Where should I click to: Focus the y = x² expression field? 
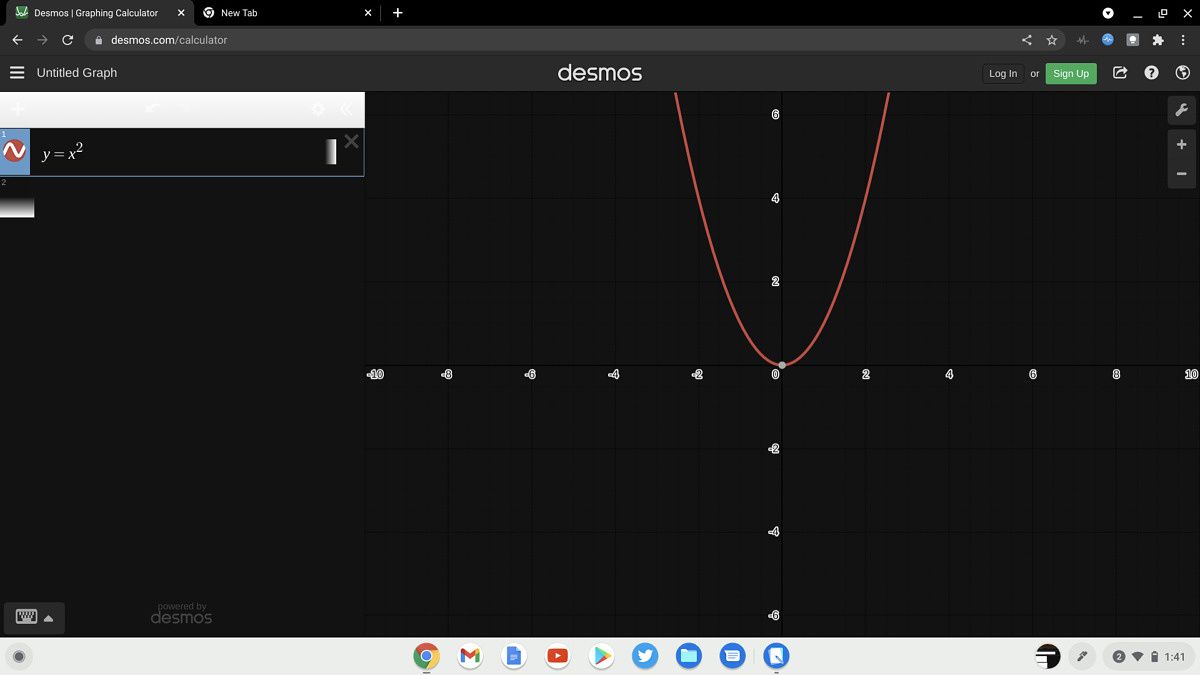pos(180,152)
